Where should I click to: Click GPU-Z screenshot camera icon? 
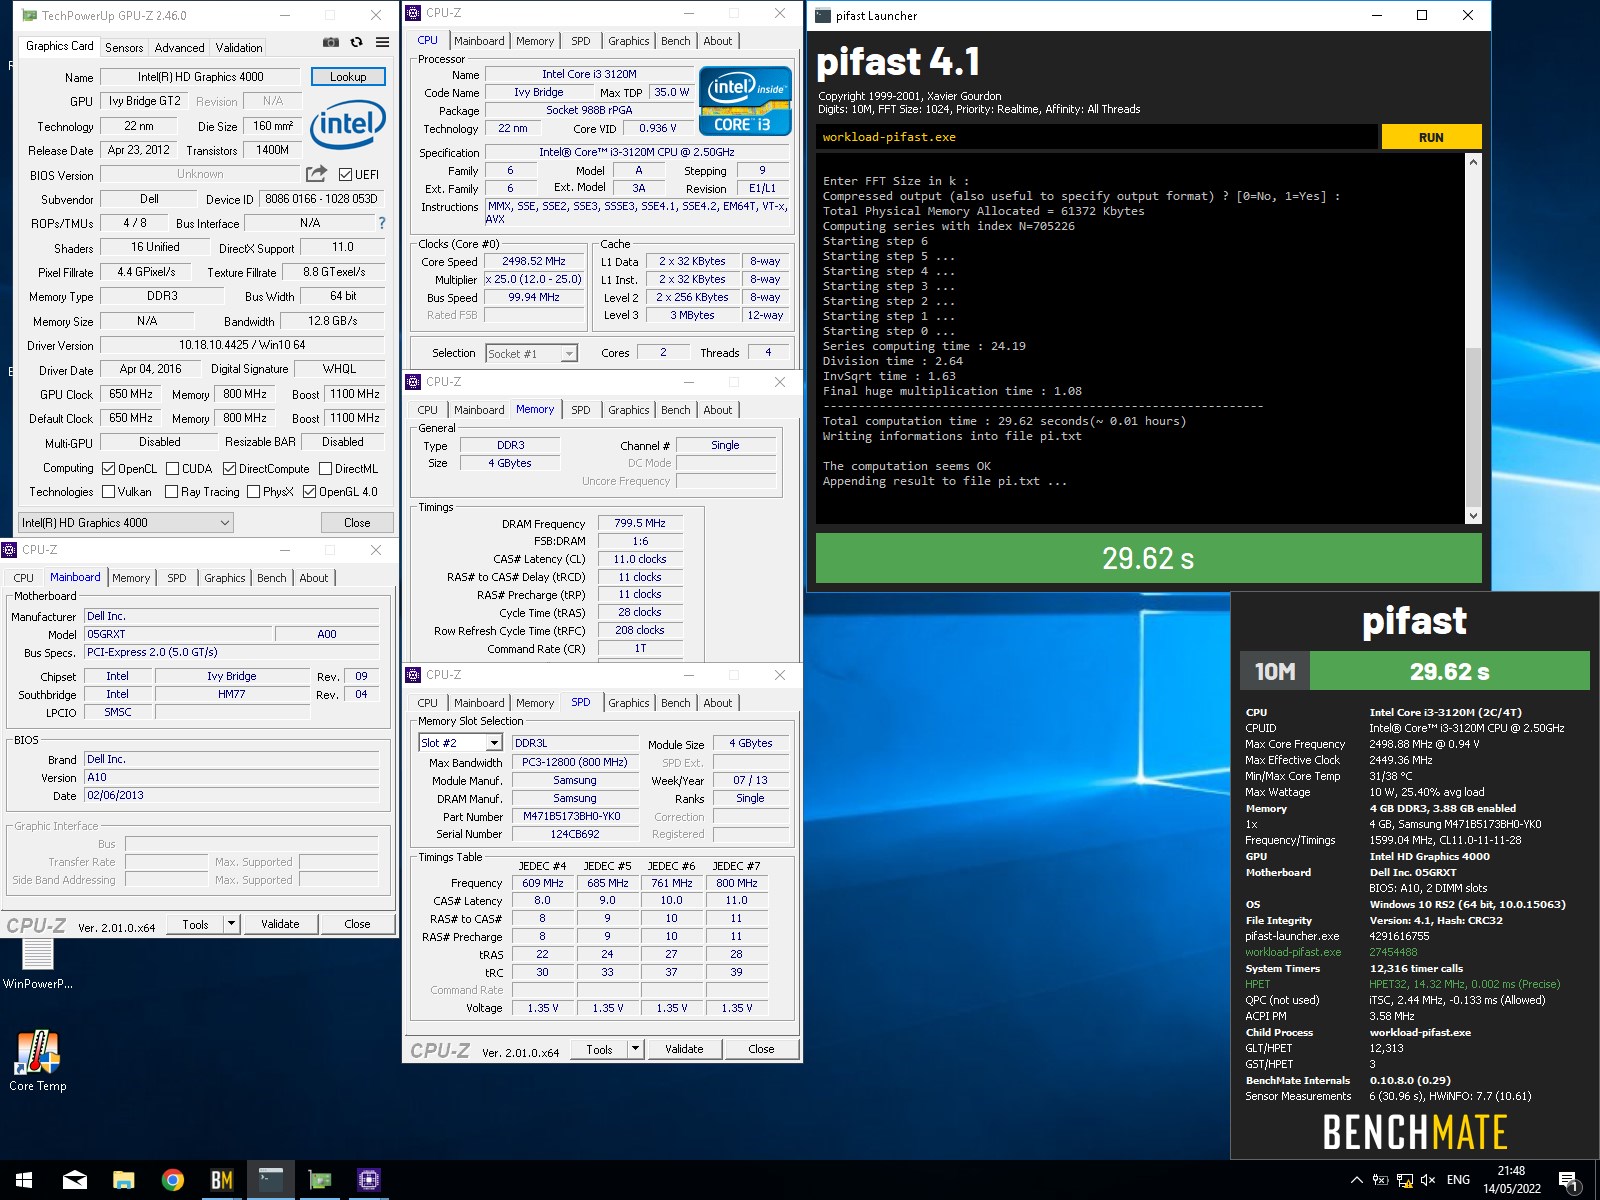331,42
